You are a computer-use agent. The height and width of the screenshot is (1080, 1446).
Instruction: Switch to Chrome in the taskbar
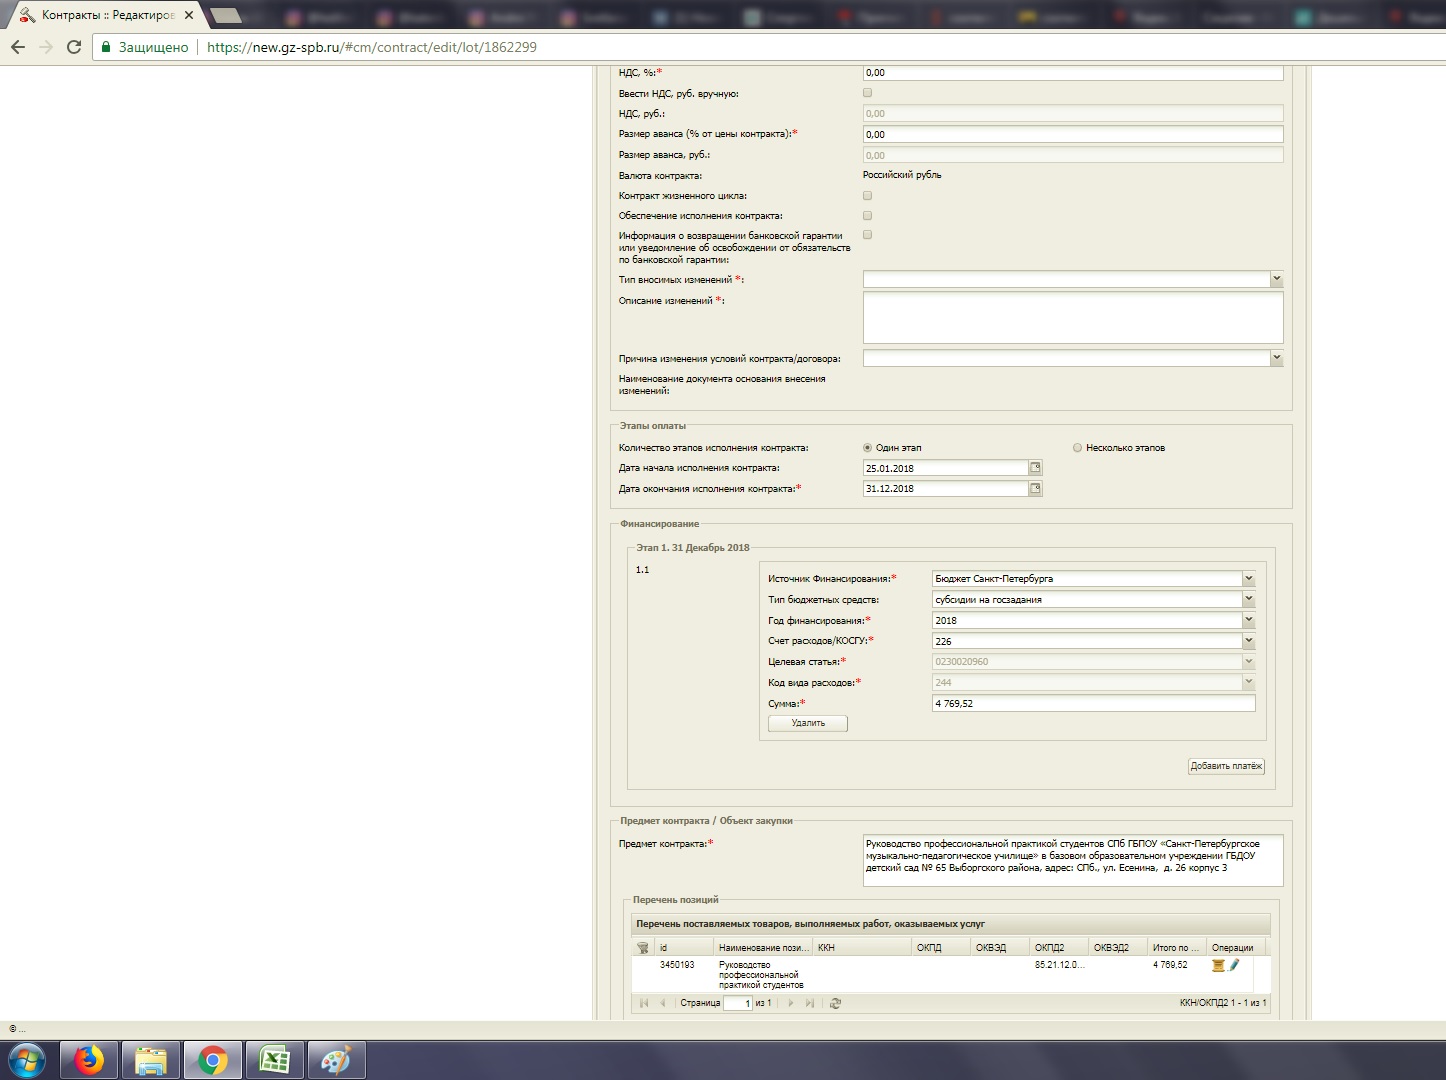click(213, 1060)
